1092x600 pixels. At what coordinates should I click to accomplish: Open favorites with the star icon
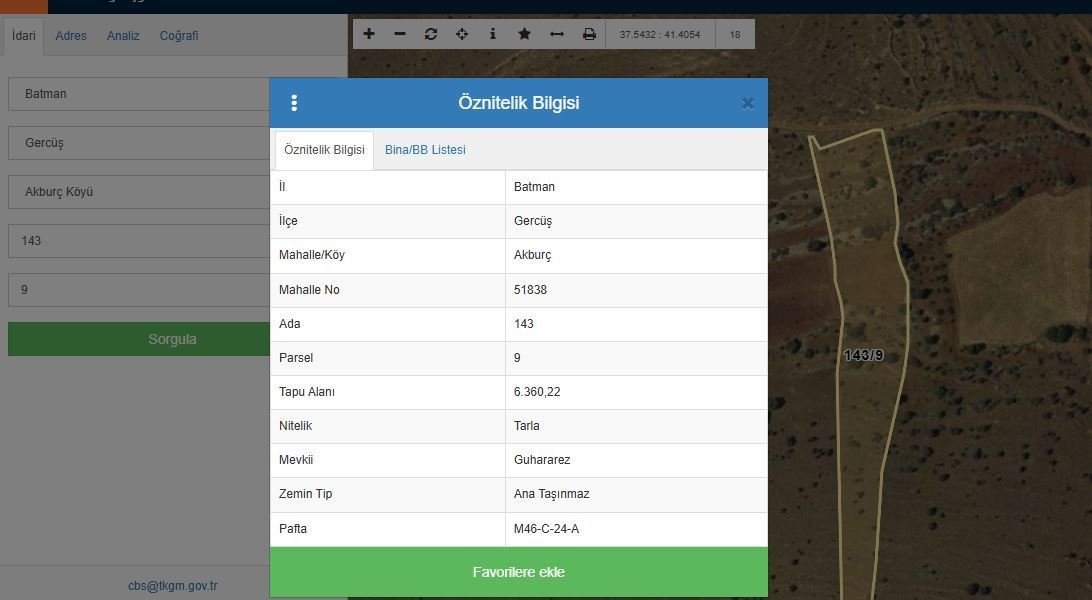click(x=524, y=34)
